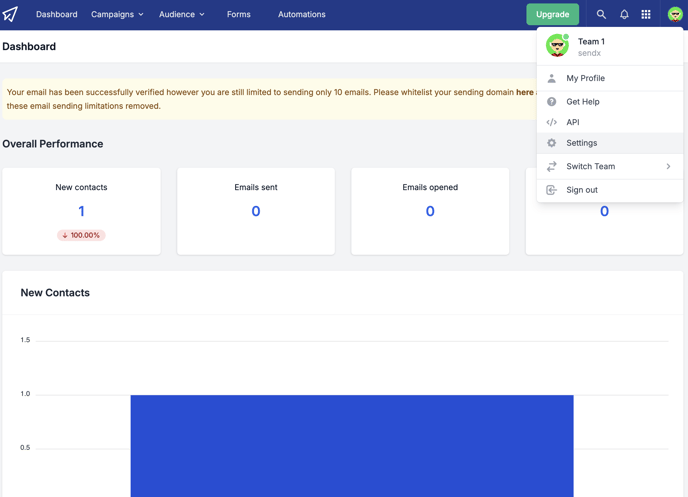The width and height of the screenshot is (688, 497).
Task: Click the New contacts value 1
Action: (x=81, y=211)
